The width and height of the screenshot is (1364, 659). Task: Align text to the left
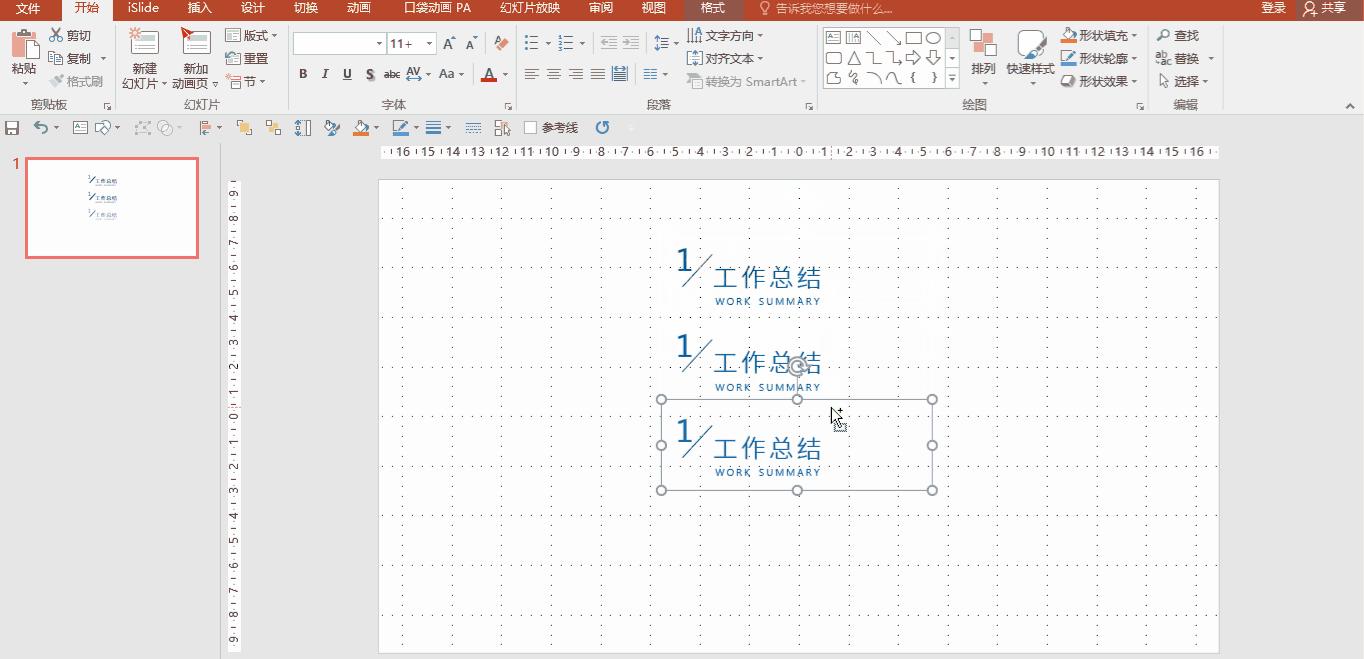[531, 74]
